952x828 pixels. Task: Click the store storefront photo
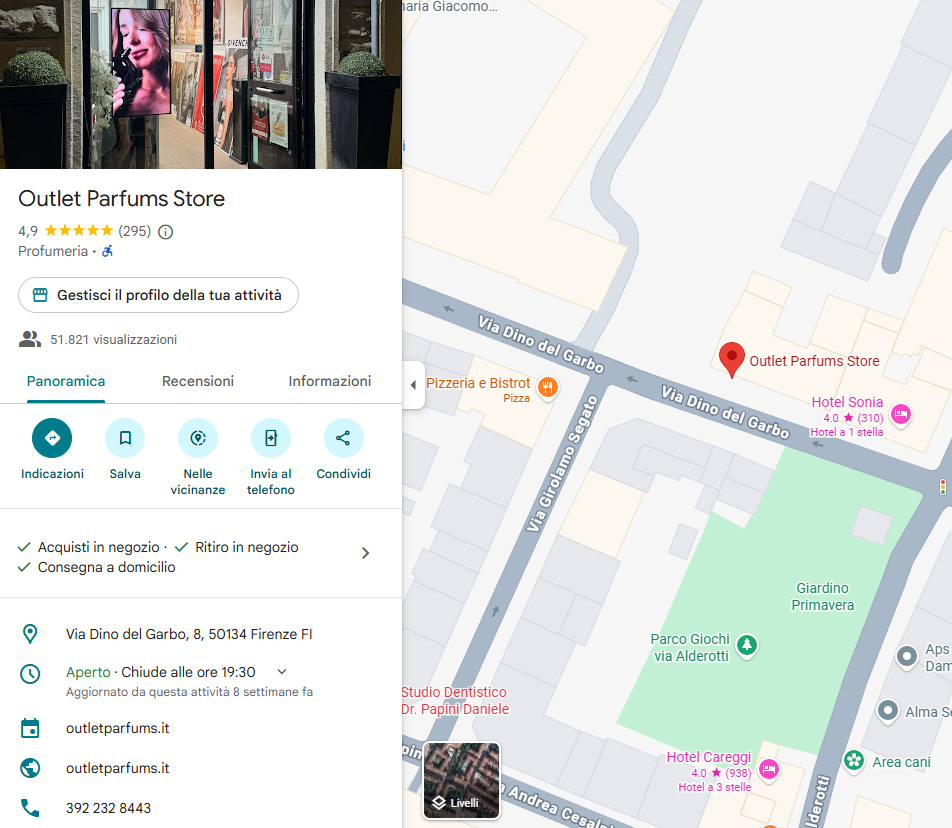point(201,84)
